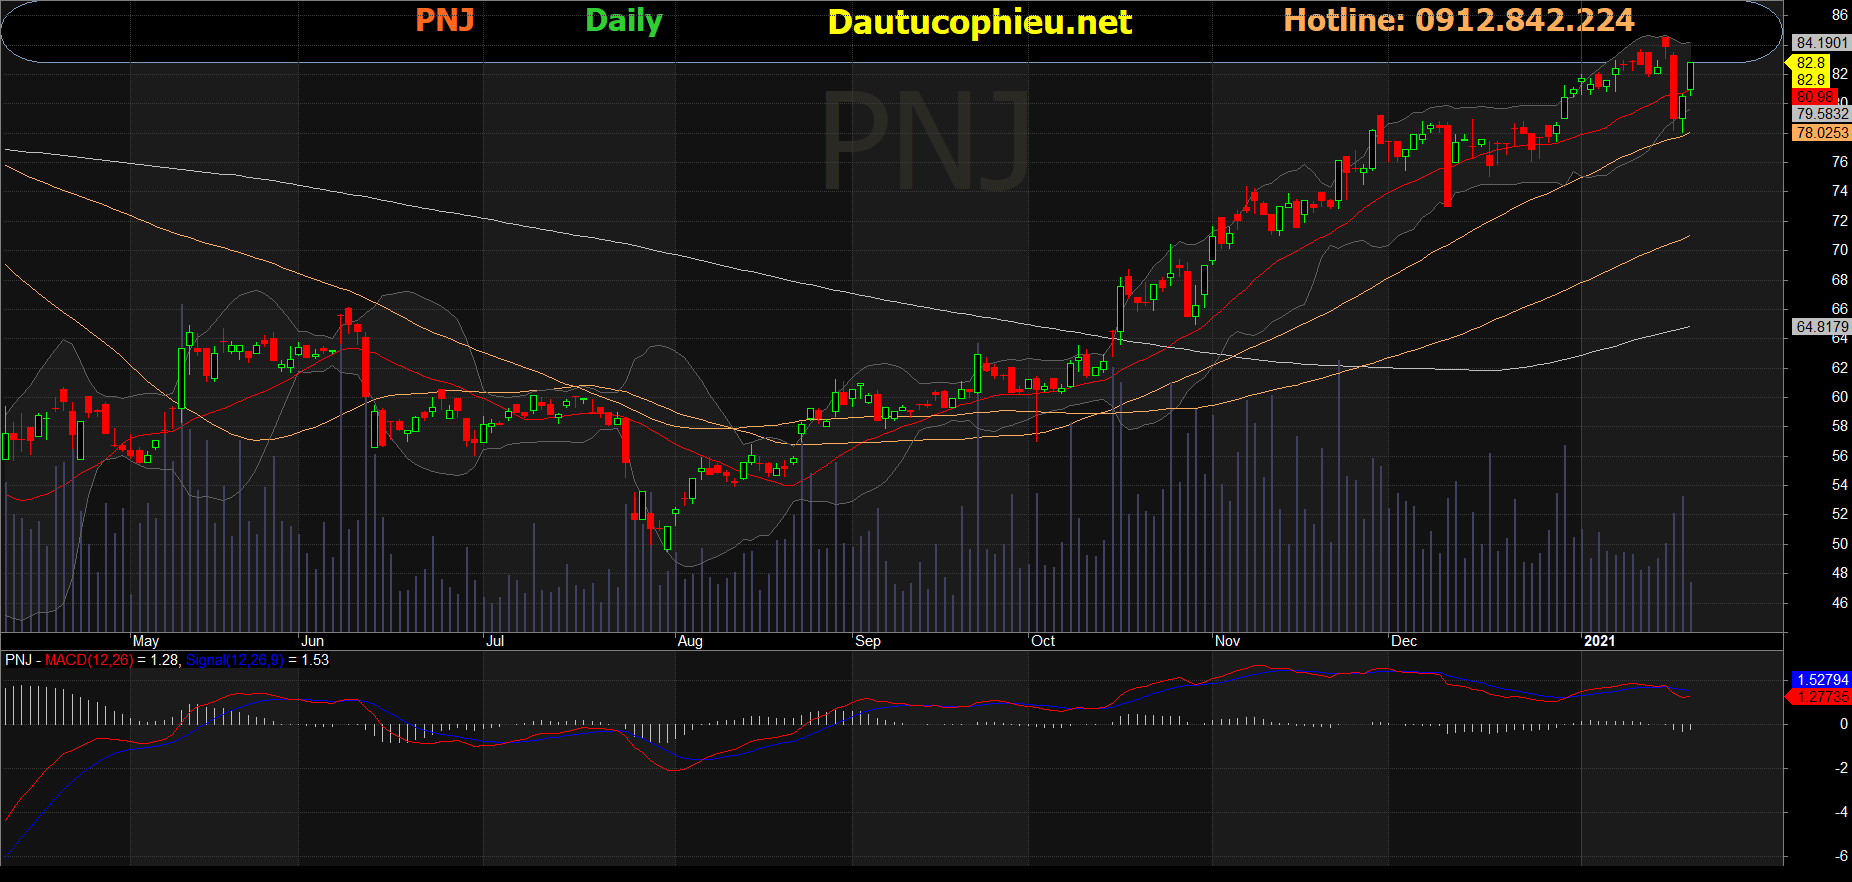Click the Dec time axis label
1852x882 pixels.
click(1404, 641)
